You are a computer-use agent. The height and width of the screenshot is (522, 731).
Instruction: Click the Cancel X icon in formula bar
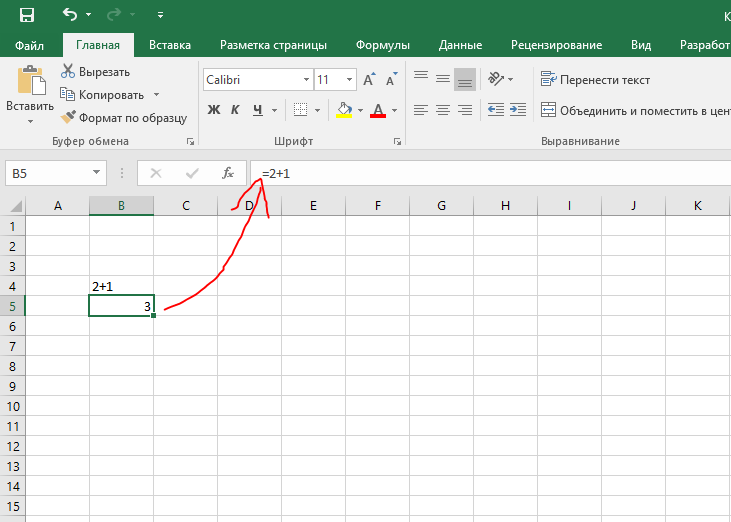click(x=156, y=173)
